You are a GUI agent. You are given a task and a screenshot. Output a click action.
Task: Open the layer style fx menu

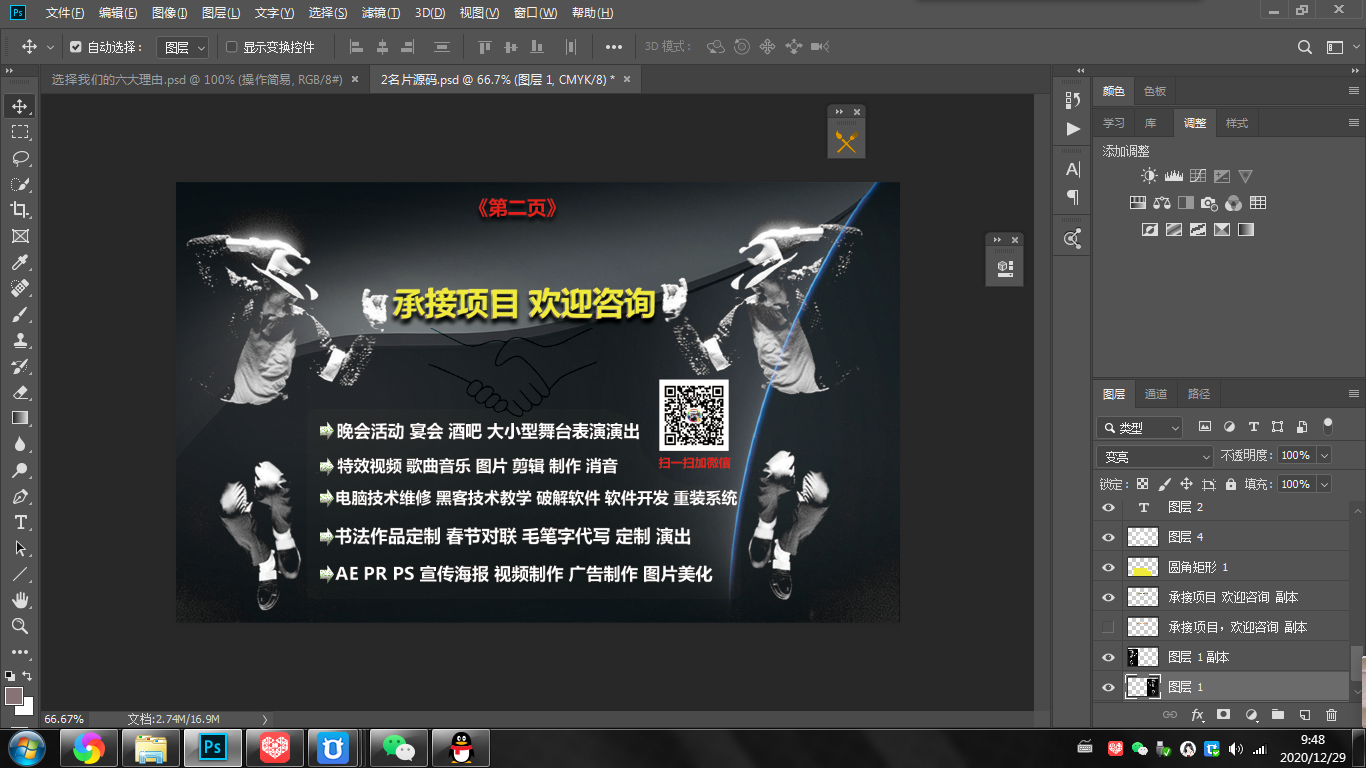pos(1197,715)
